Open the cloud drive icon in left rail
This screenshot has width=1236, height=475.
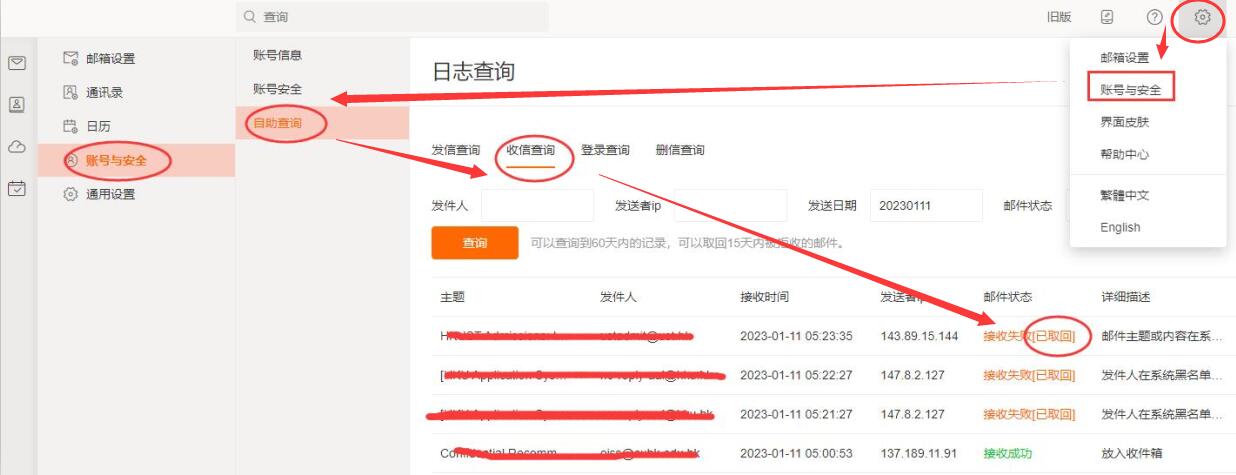[17, 146]
